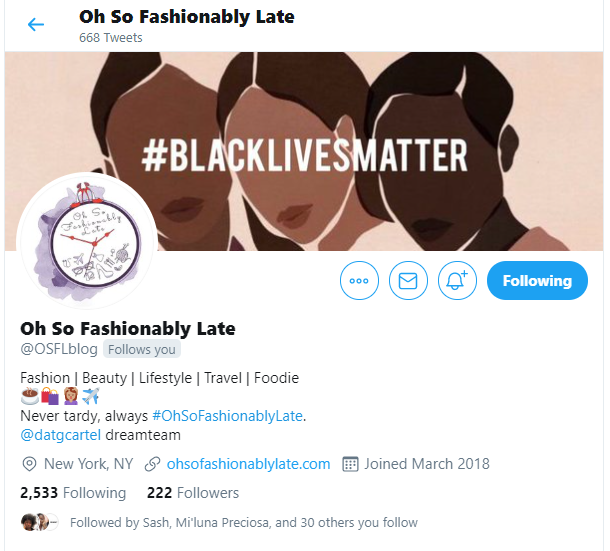Open Followed by Sash and others list

coord(244,522)
